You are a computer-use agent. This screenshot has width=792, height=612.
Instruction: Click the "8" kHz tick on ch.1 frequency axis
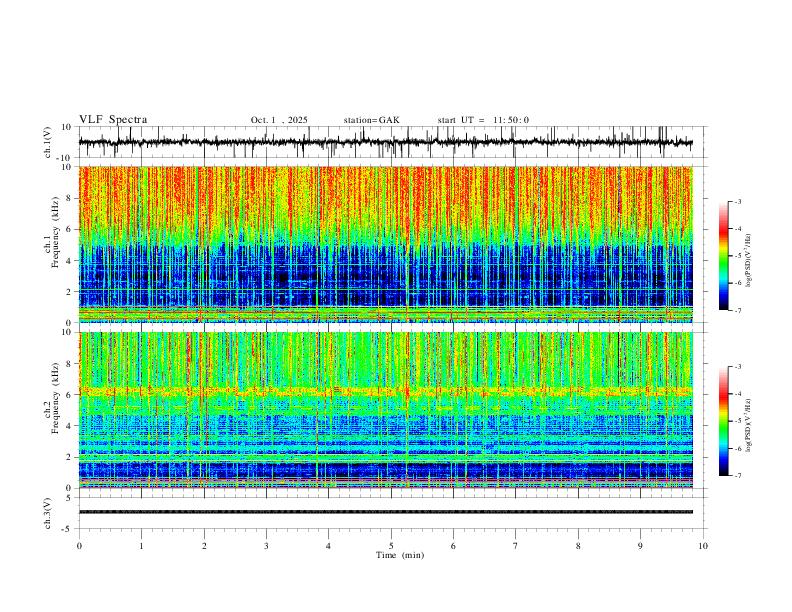pyautogui.click(x=70, y=198)
